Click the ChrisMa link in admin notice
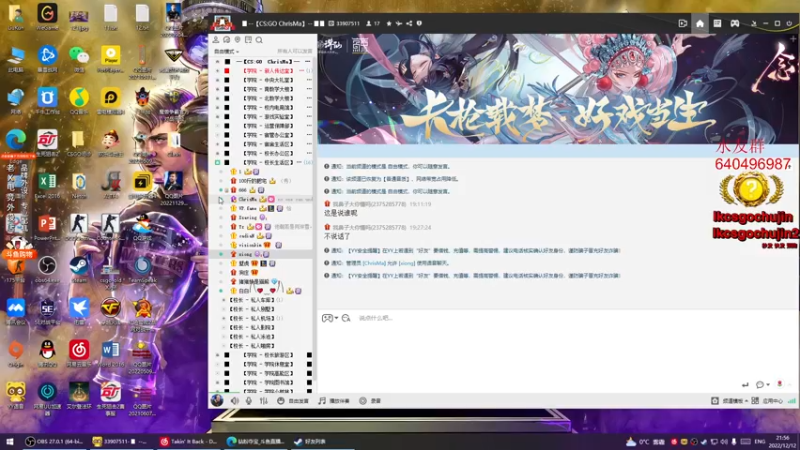The height and width of the screenshot is (450, 800). 374,263
